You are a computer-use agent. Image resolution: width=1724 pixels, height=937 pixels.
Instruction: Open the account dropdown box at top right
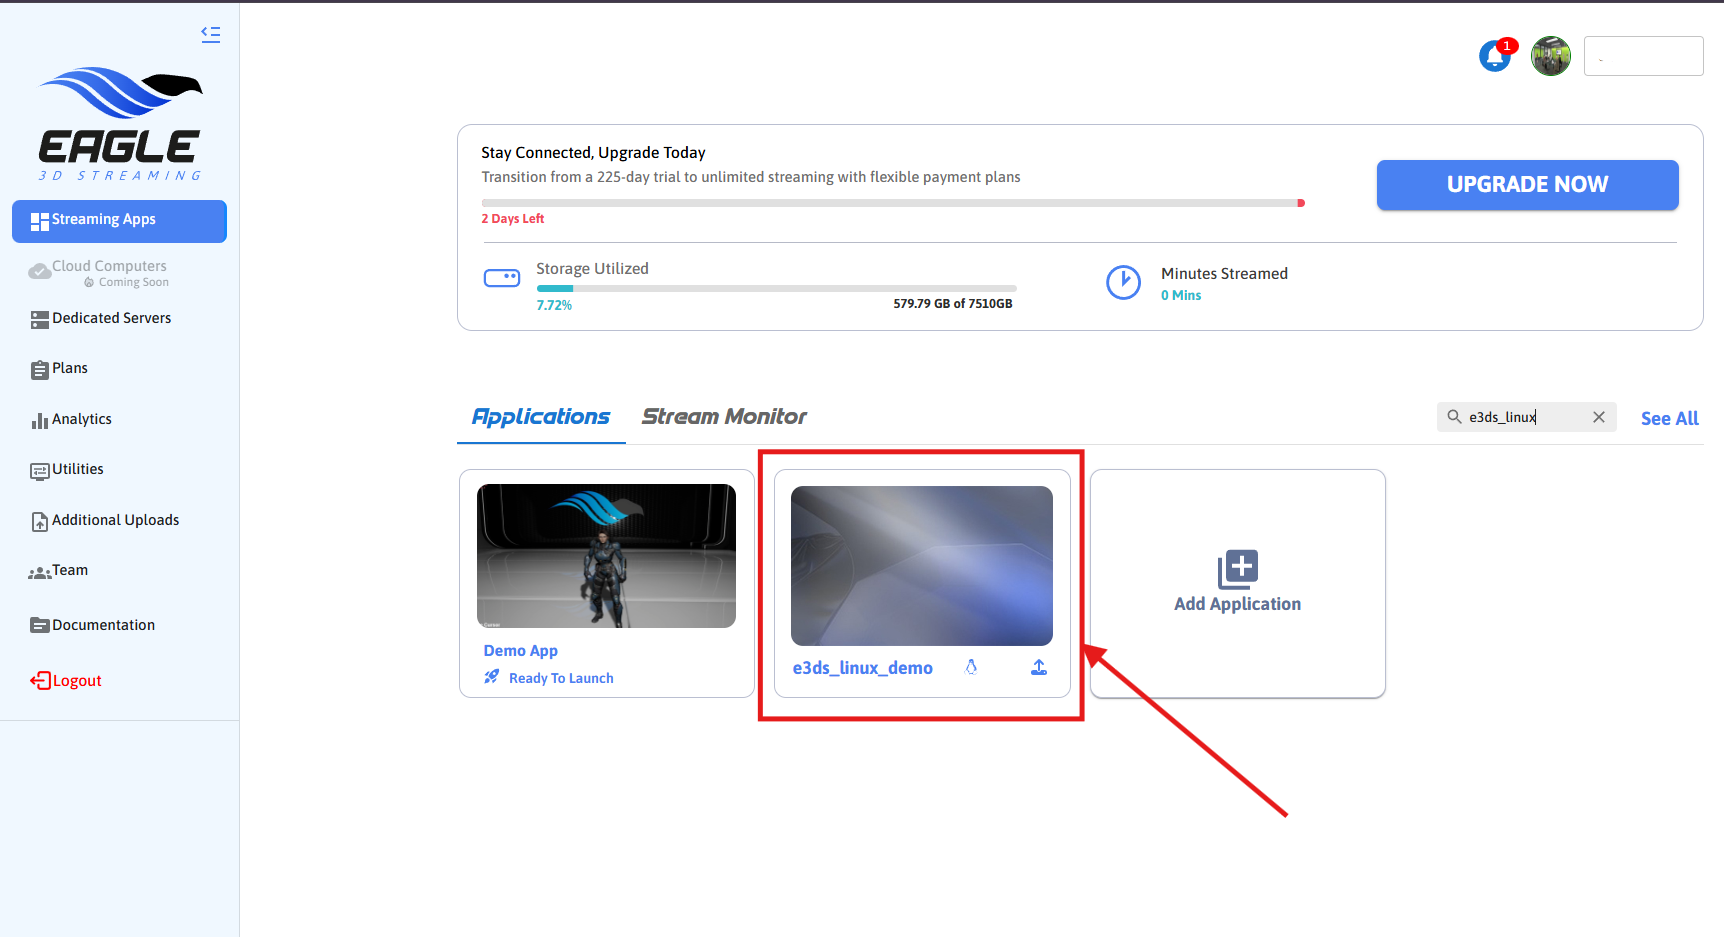1643,56
